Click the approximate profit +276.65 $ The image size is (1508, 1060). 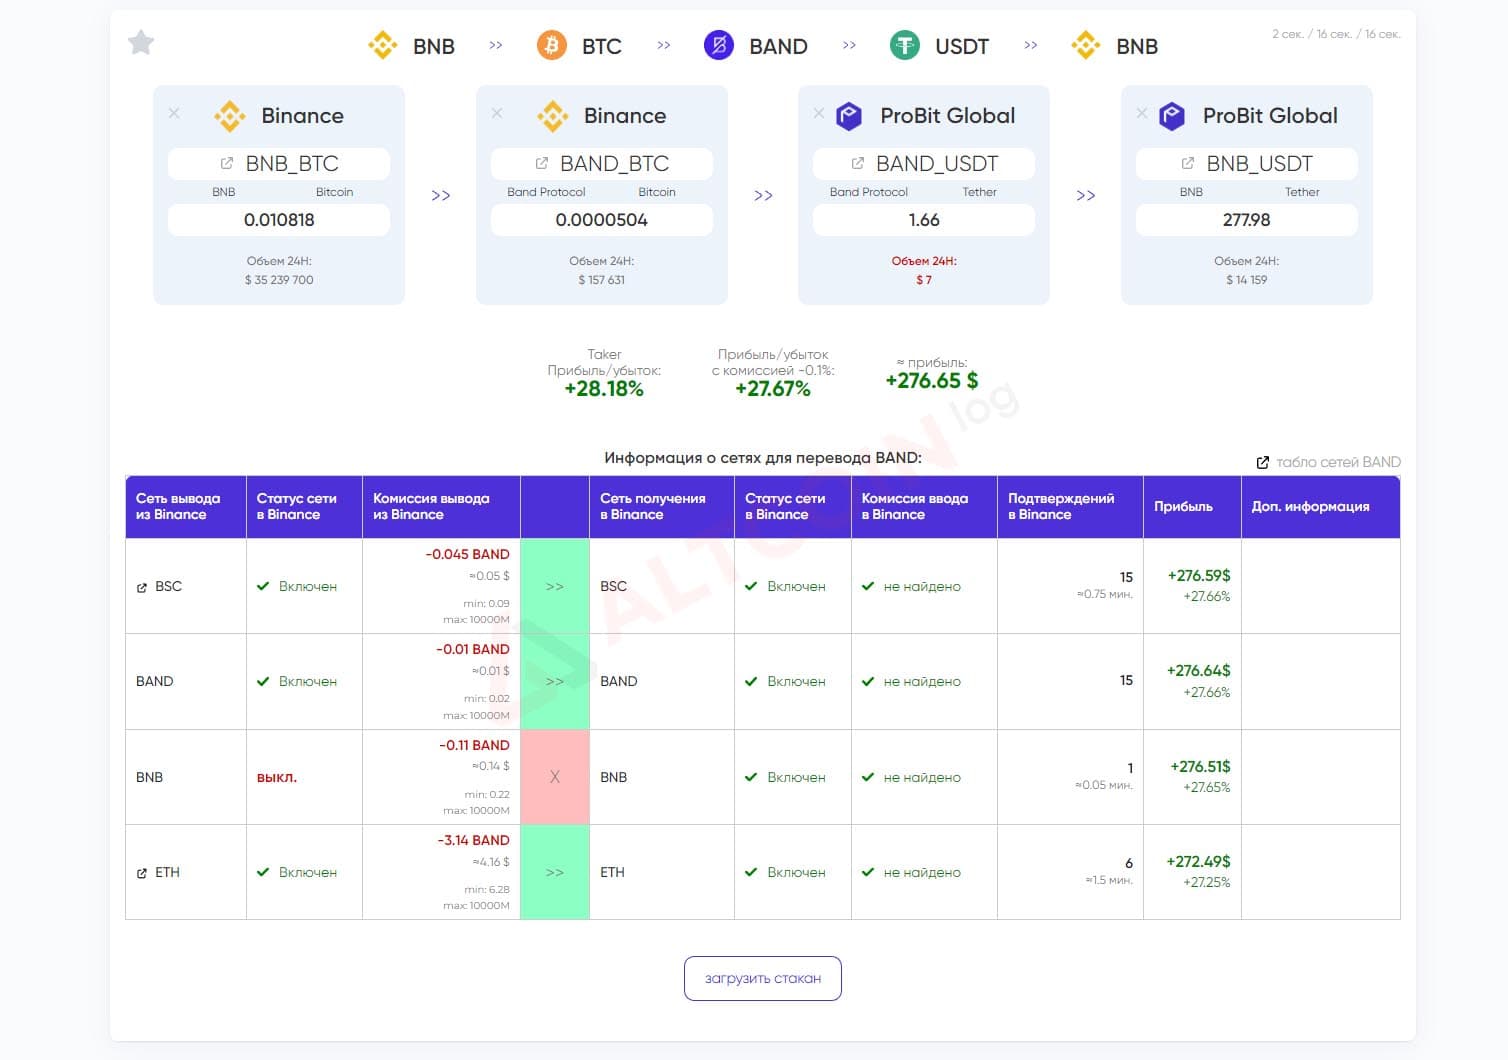(932, 381)
